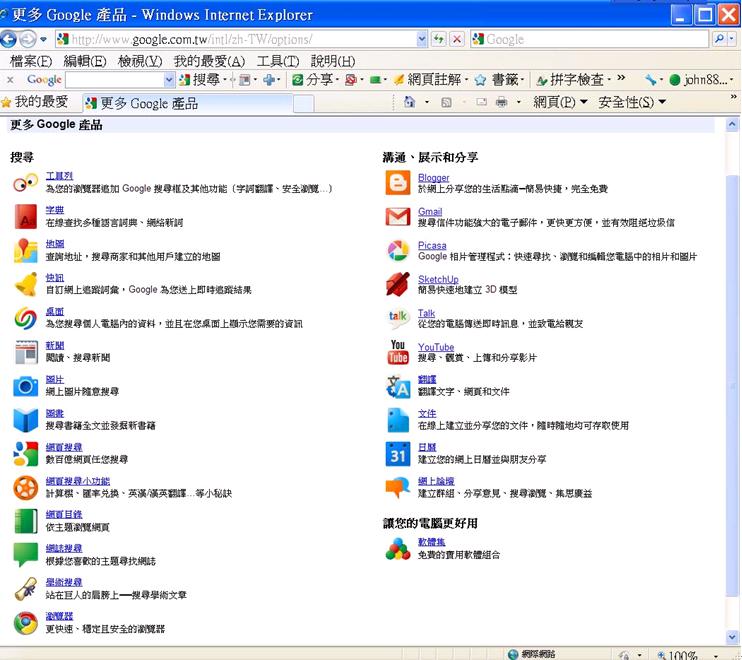The image size is (742, 660).
Task: Open the Google Toolbar search box dropdown
Action: (169, 80)
